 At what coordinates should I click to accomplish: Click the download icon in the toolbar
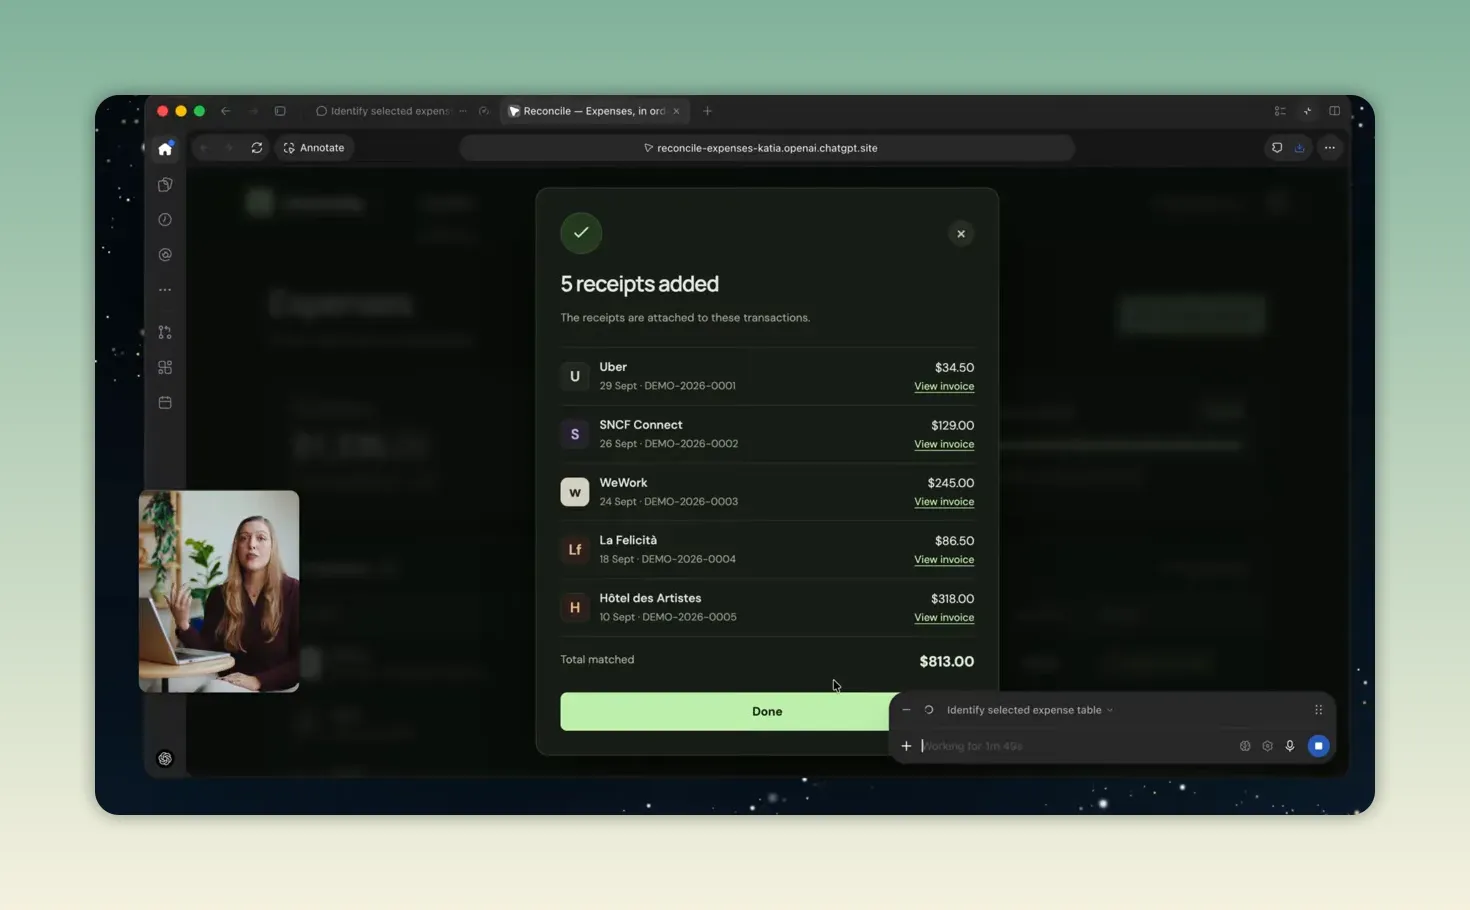(1299, 148)
